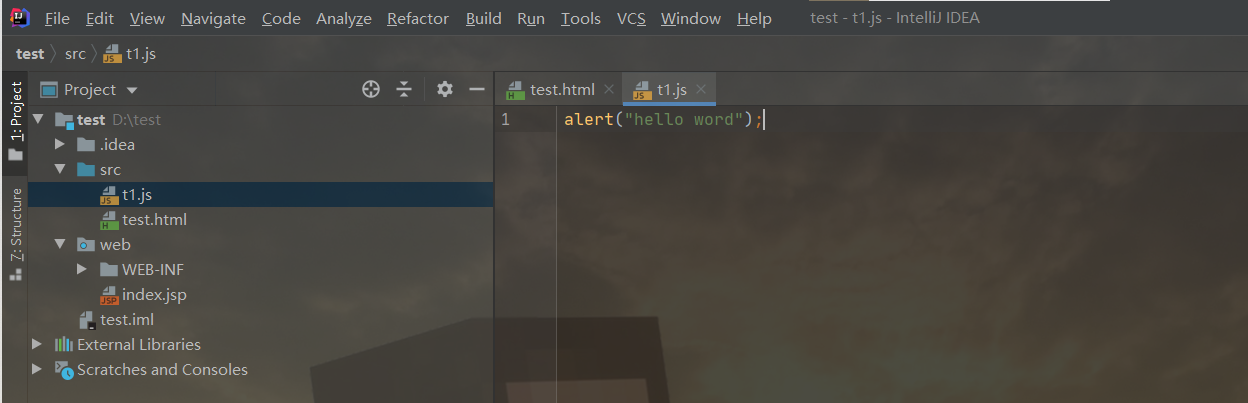1248x403 pixels.
Task: Click the Locate/Select Opened File target icon
Action: (x=371, y=89)
